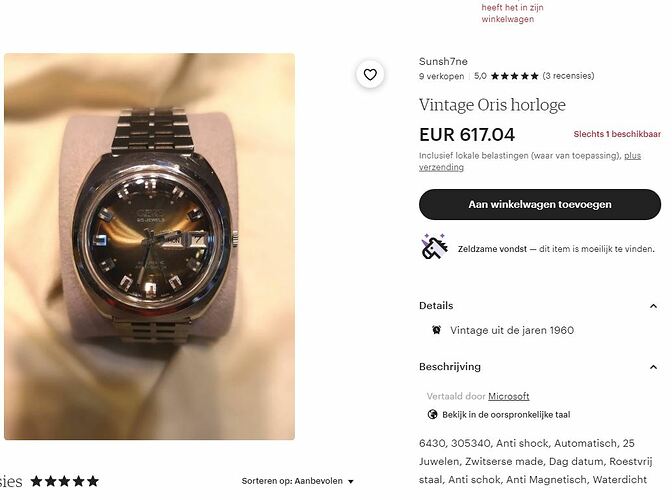Click the unicorn rare find icon

pos(434,247)
